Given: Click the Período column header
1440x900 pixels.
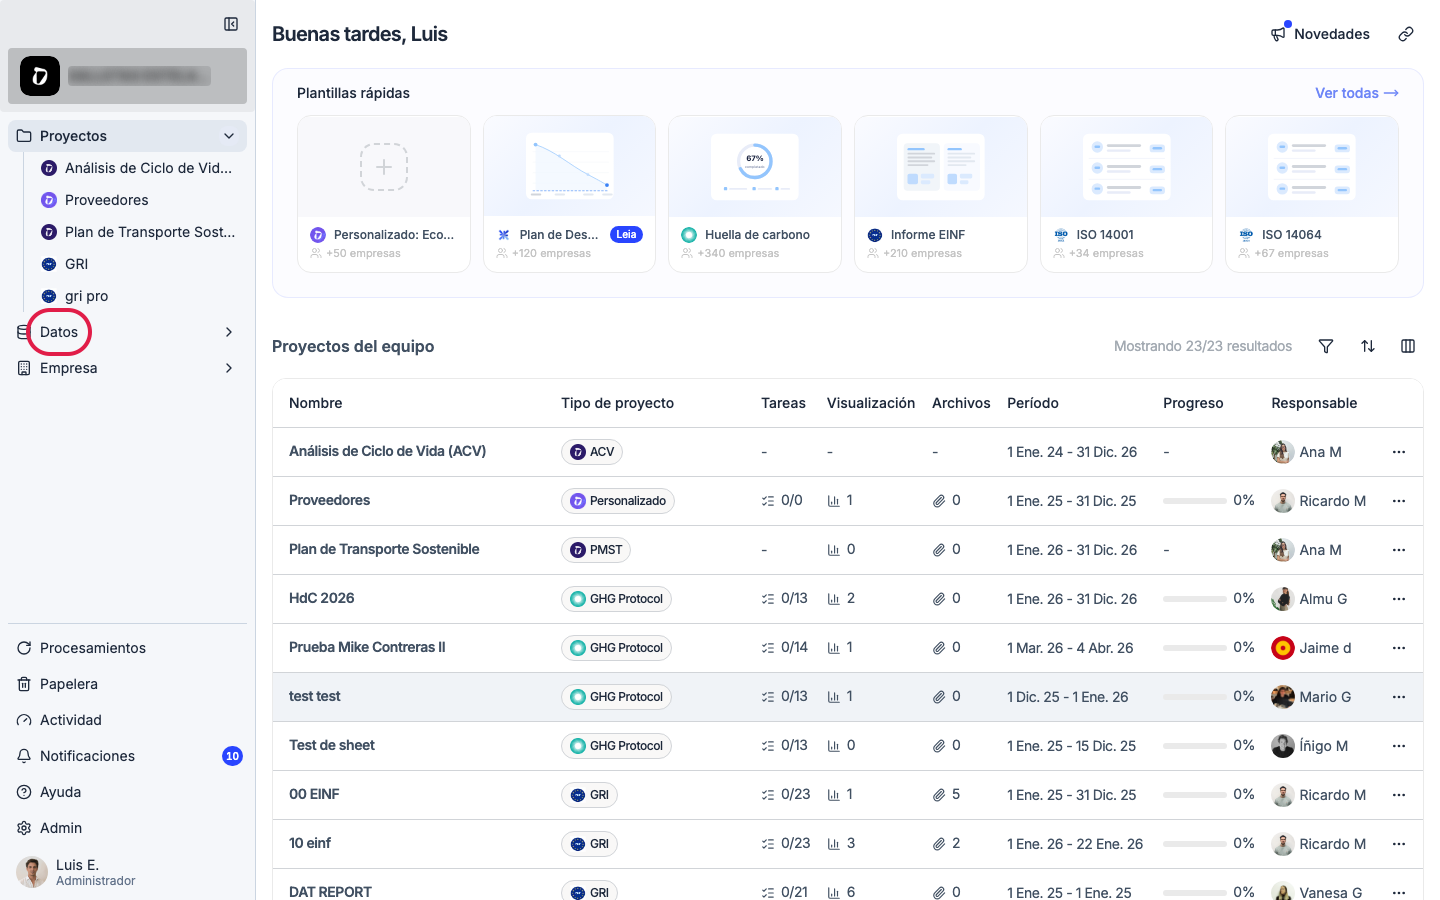Looking at the screenshot, I should tap(1033, 403).
